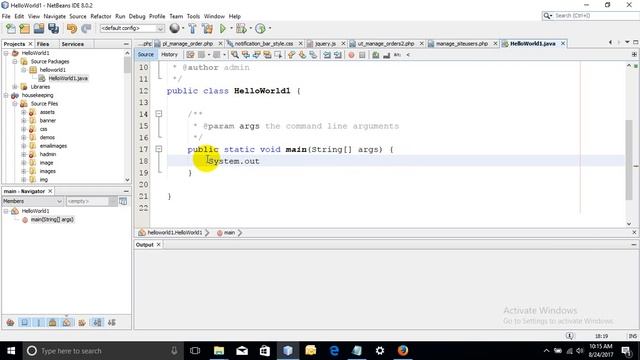
Task: Click the New Project icon
Action: tap(24, 29)
